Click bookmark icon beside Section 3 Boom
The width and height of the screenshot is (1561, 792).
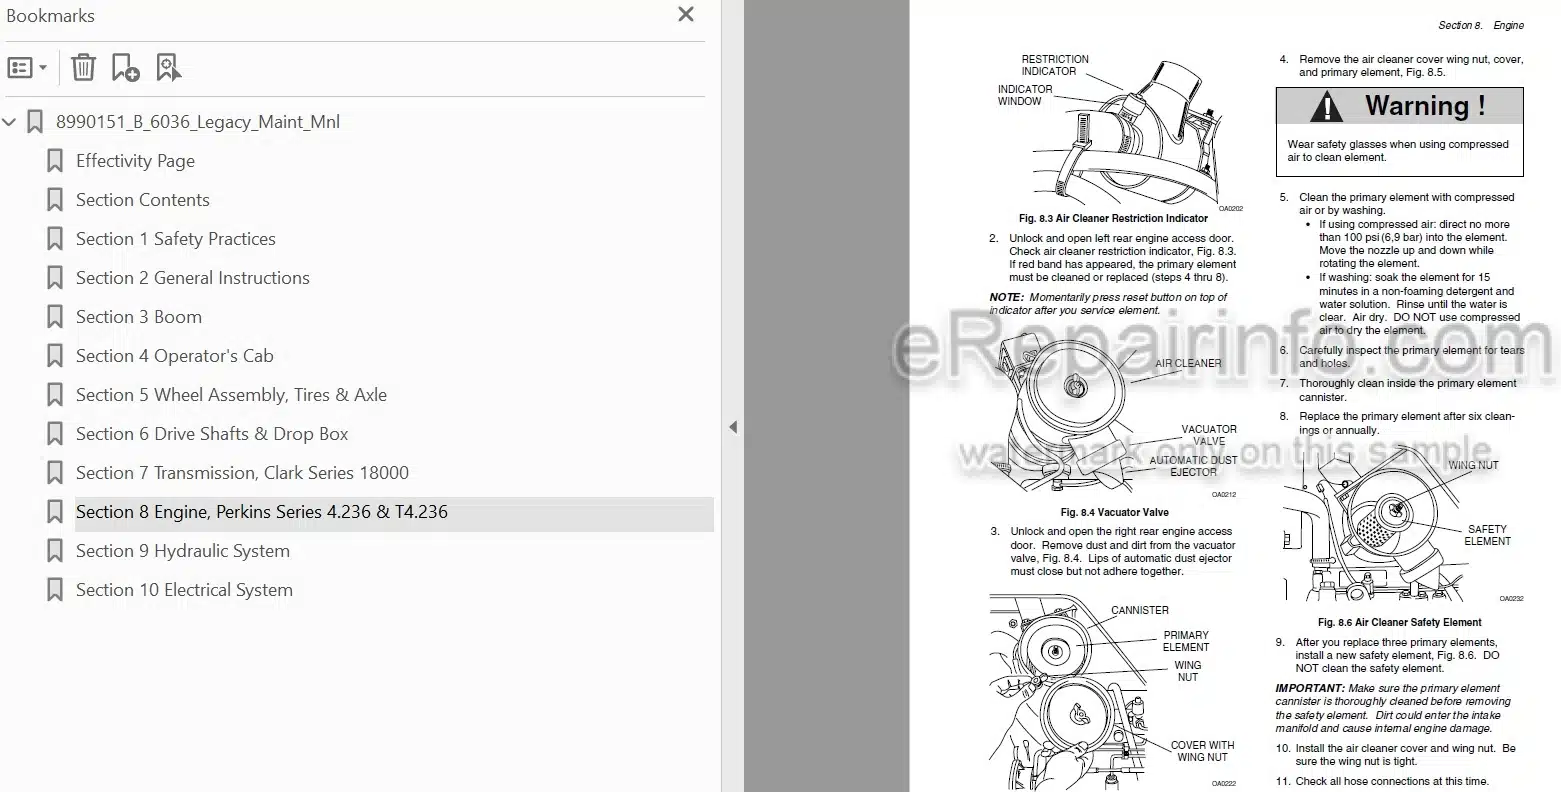[55, 317]
